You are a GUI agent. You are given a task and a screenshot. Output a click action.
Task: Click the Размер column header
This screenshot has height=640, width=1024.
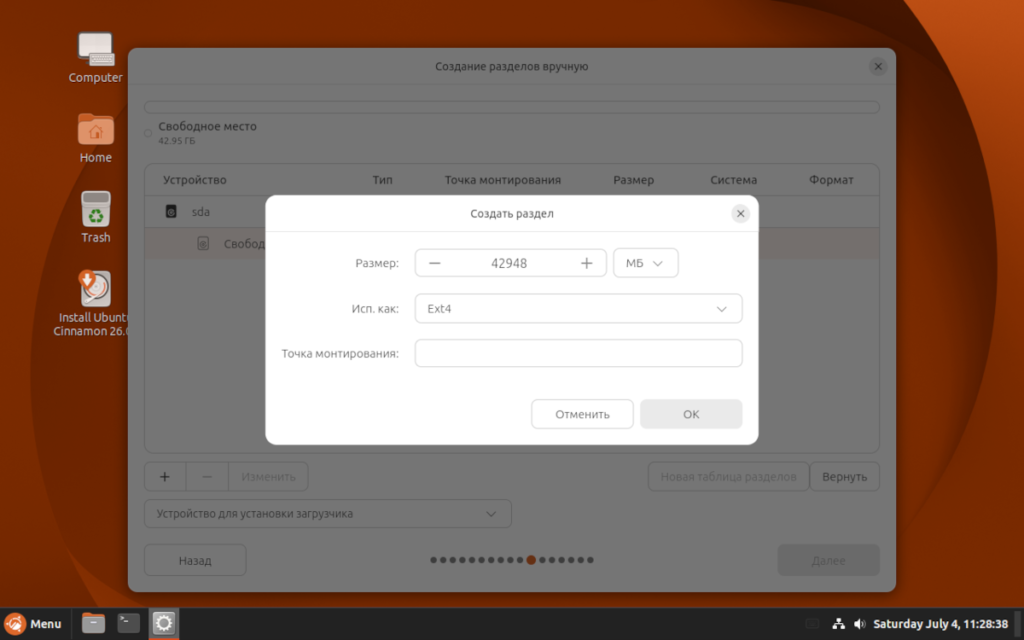pos(633,180)
